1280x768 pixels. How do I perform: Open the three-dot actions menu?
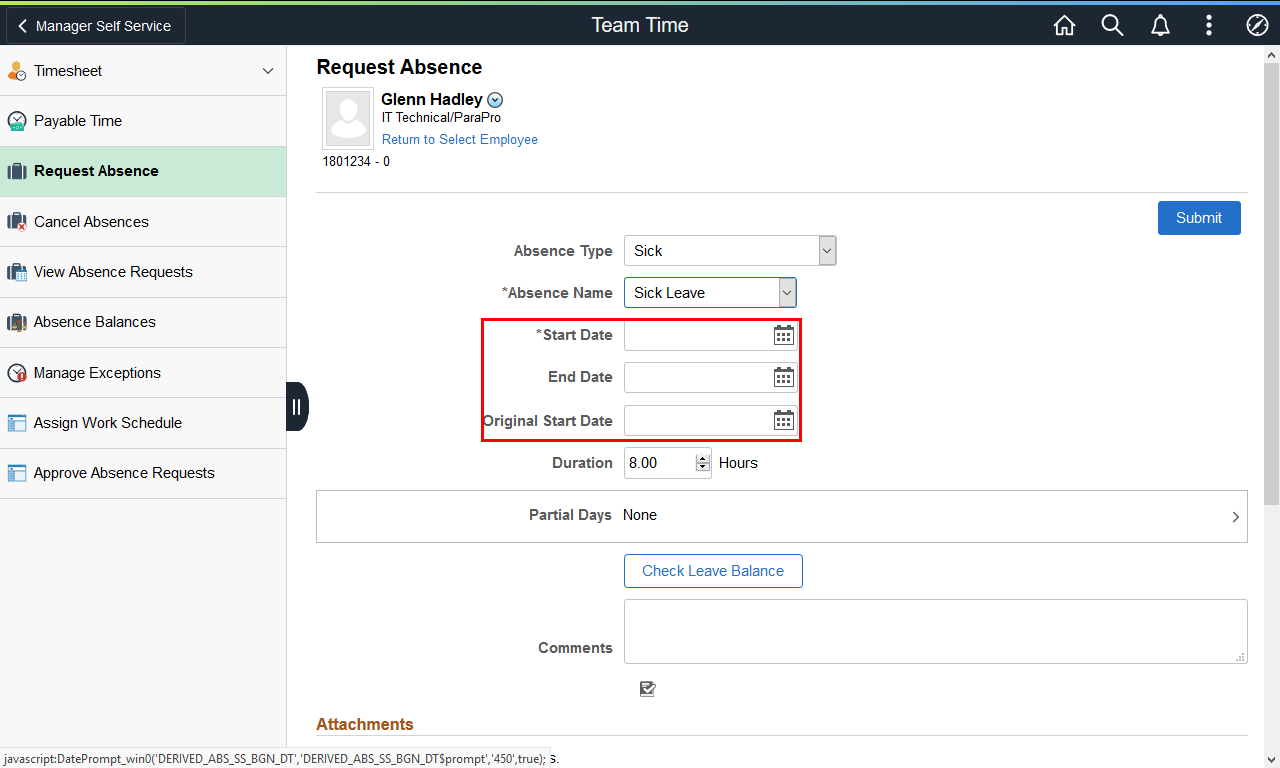1209,25
